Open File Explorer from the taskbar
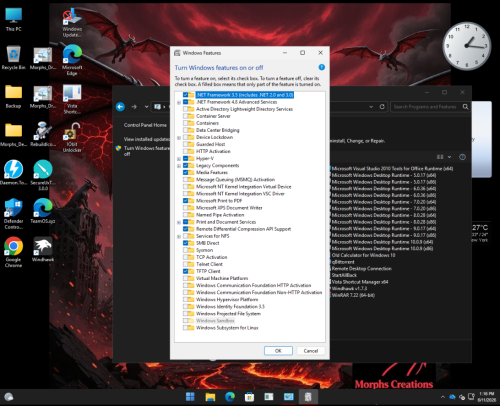 point(210,397)
